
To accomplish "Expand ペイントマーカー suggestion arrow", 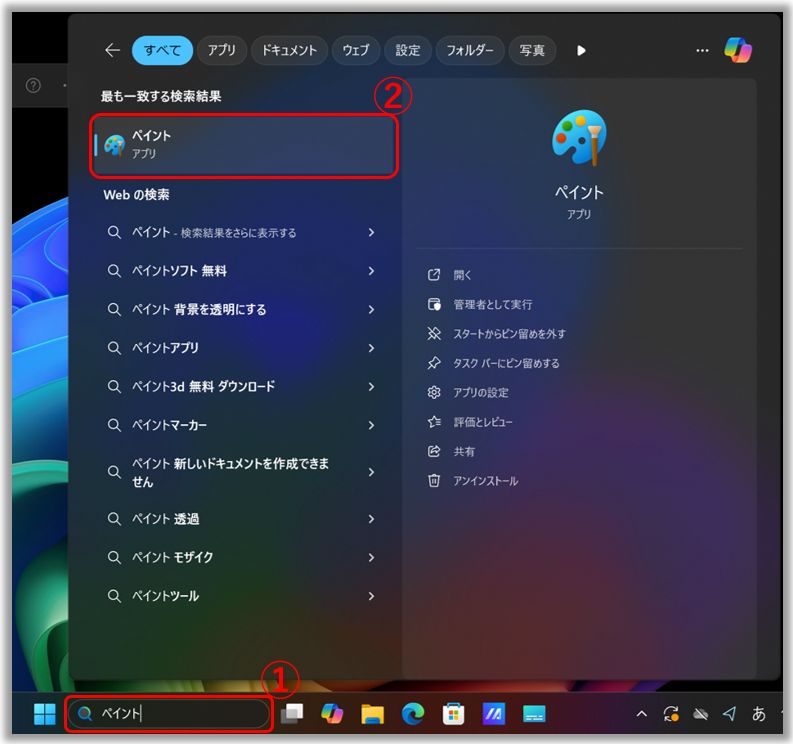I will 371,425.
